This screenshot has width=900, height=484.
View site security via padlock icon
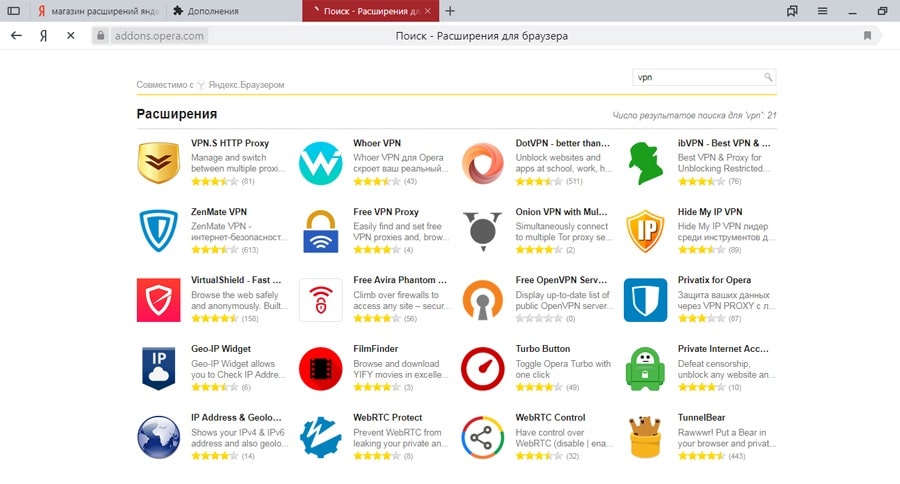(x=100, y=36)
